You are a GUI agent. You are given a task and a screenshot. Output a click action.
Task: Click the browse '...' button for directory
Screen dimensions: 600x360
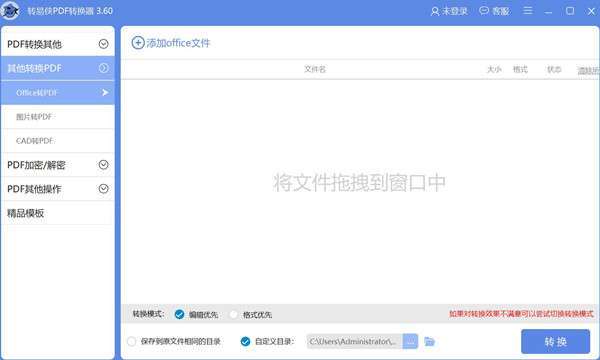point(410,341)
